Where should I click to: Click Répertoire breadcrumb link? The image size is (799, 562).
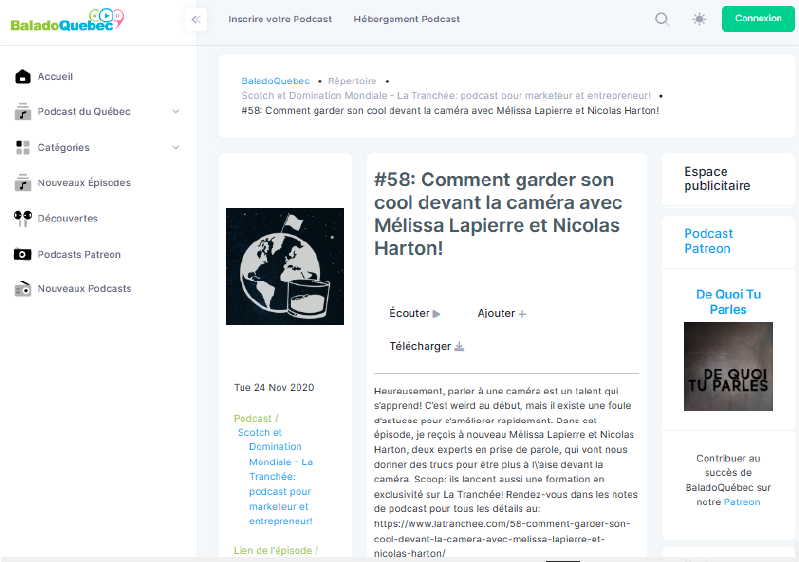coord(352,81)
